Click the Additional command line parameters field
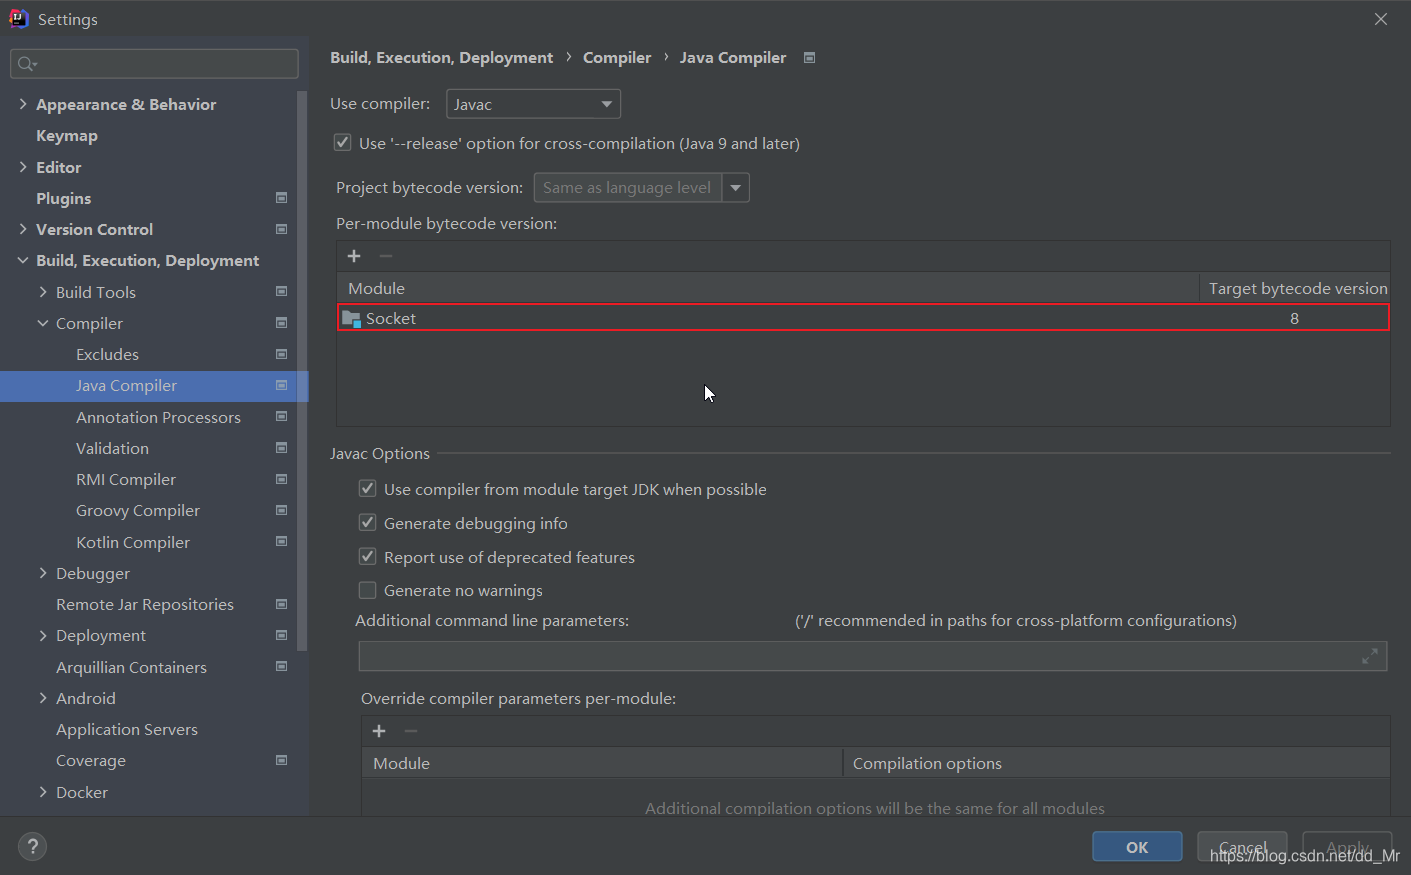Viewport: 1411px width, 875px height. [872, 656]
